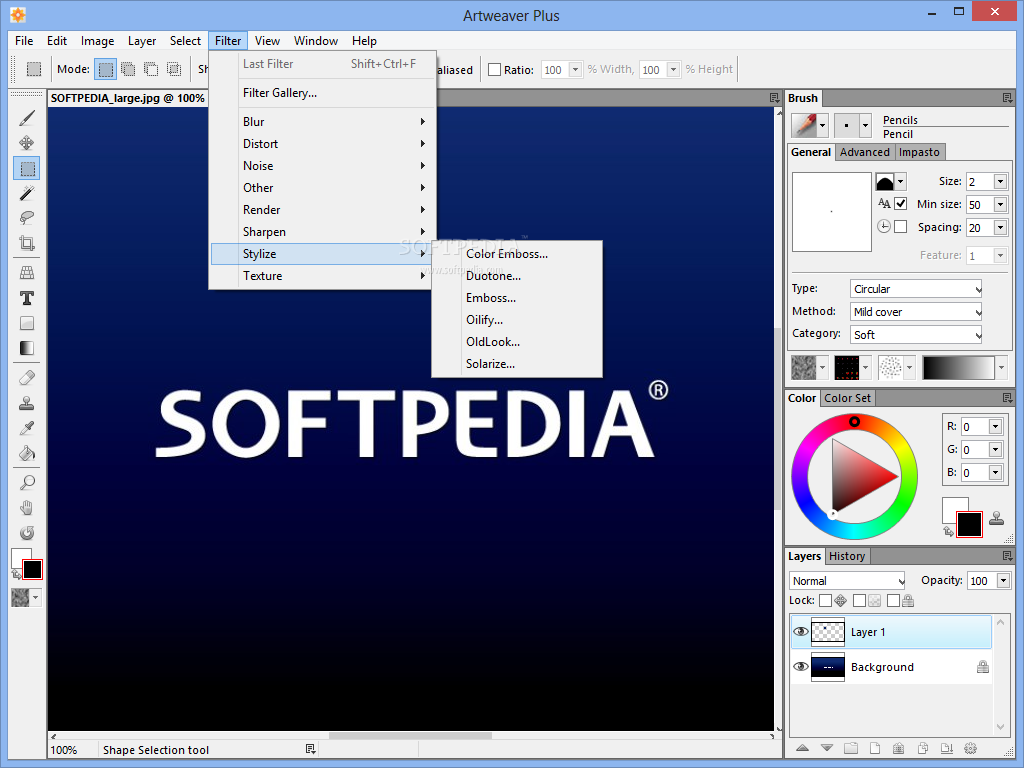Switch to the Advanced brush tab

[x=865, y=152]
